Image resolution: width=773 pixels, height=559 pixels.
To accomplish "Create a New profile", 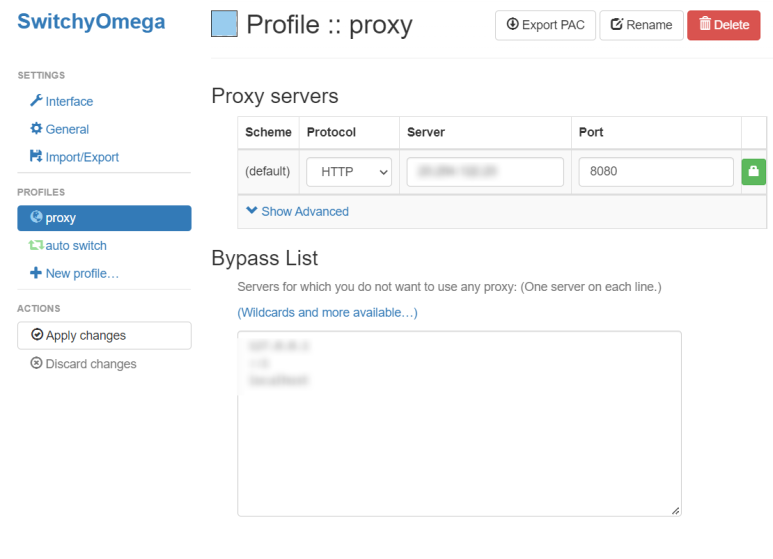I will tap(74, 273).
